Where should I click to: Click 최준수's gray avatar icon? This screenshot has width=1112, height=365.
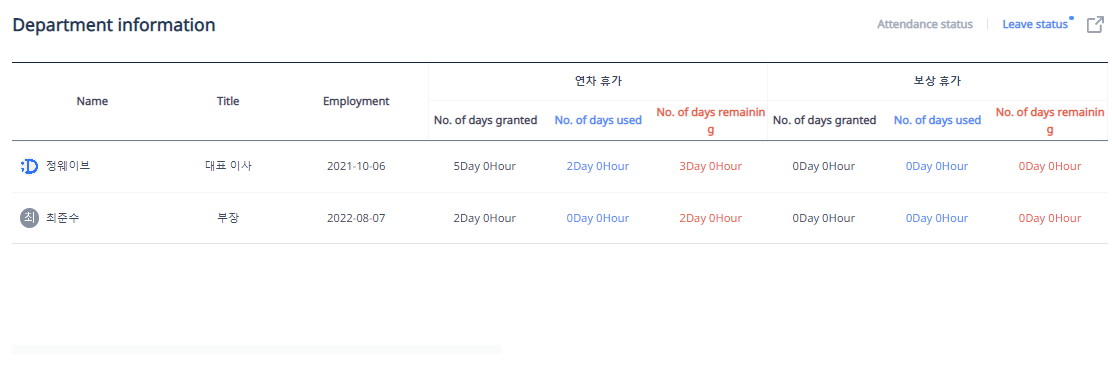(x=29, y=218)
